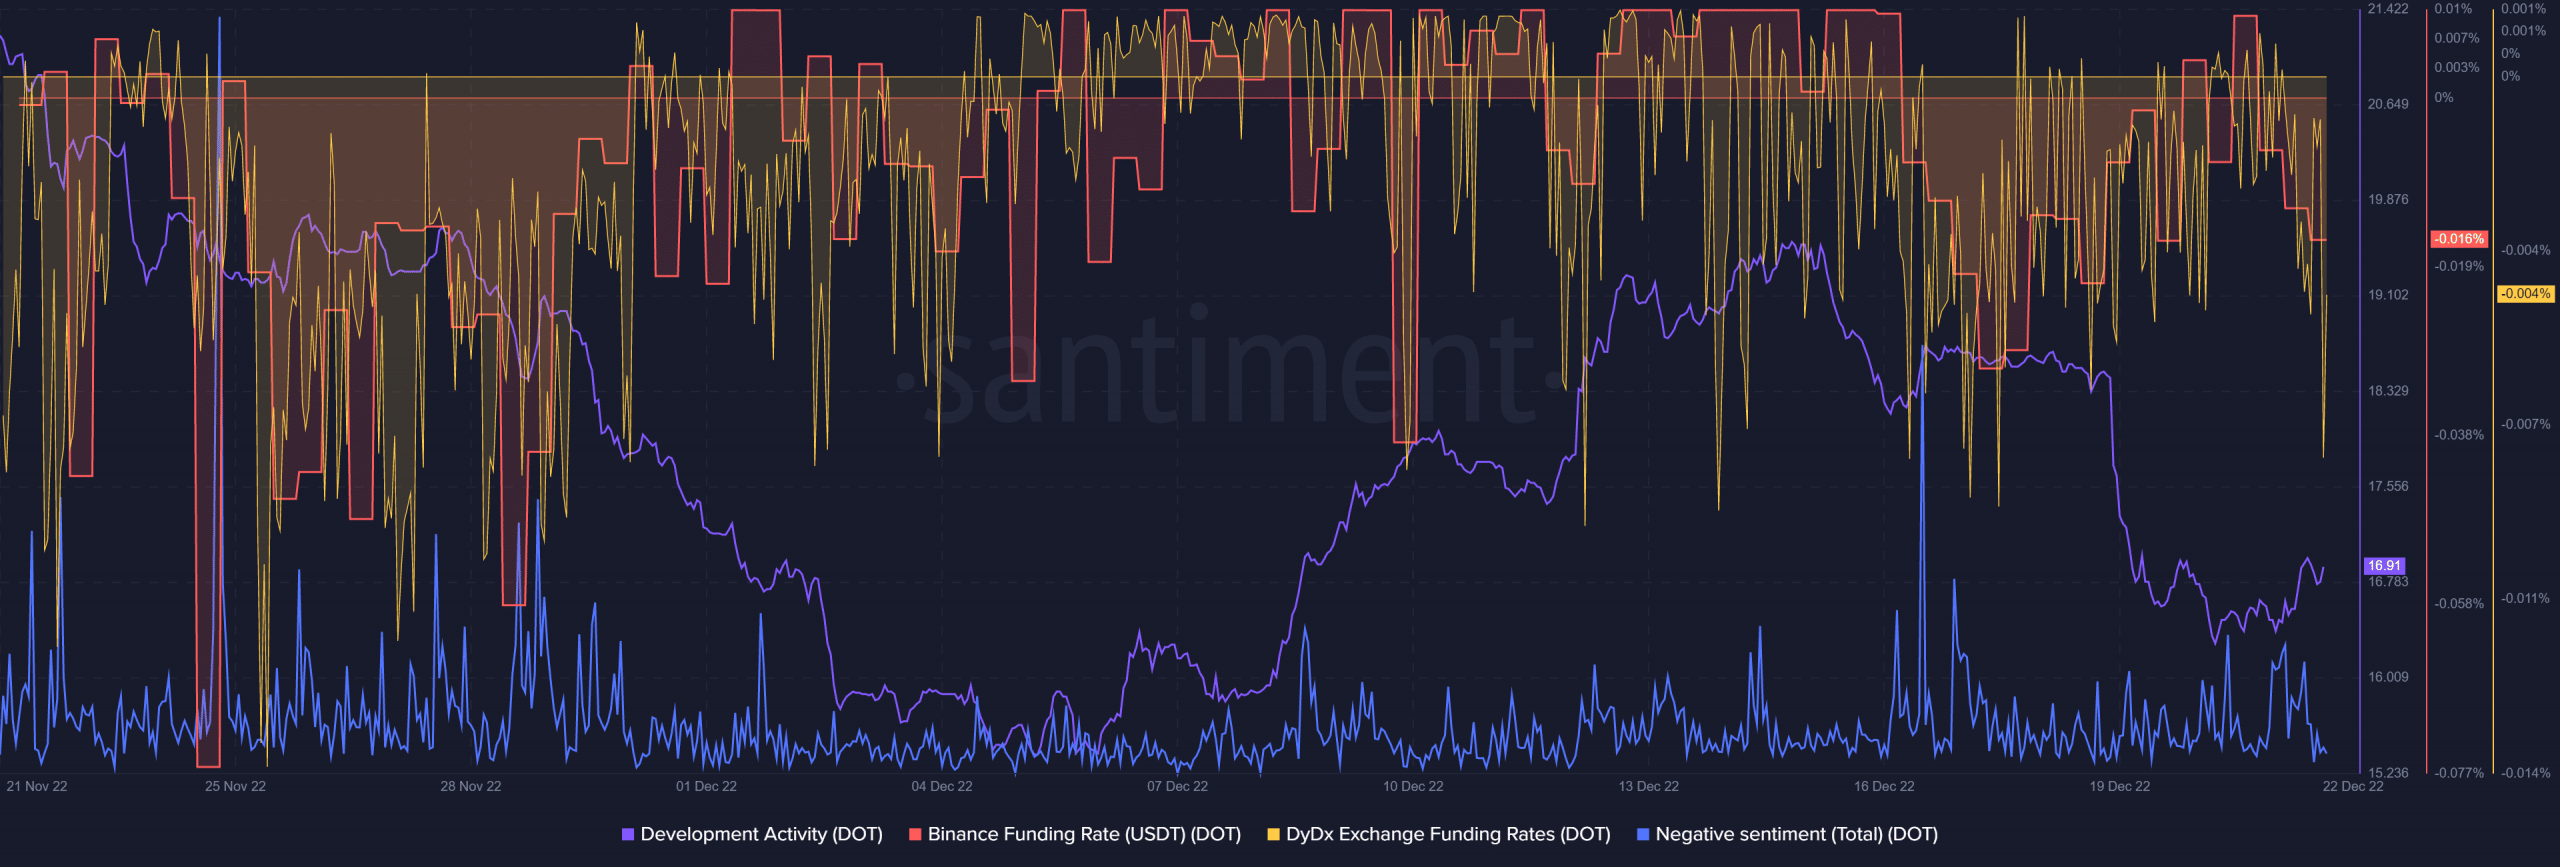Click red swatch beside Binance Funding Rate
The image size is (2560, 867).
coord(915,834)
